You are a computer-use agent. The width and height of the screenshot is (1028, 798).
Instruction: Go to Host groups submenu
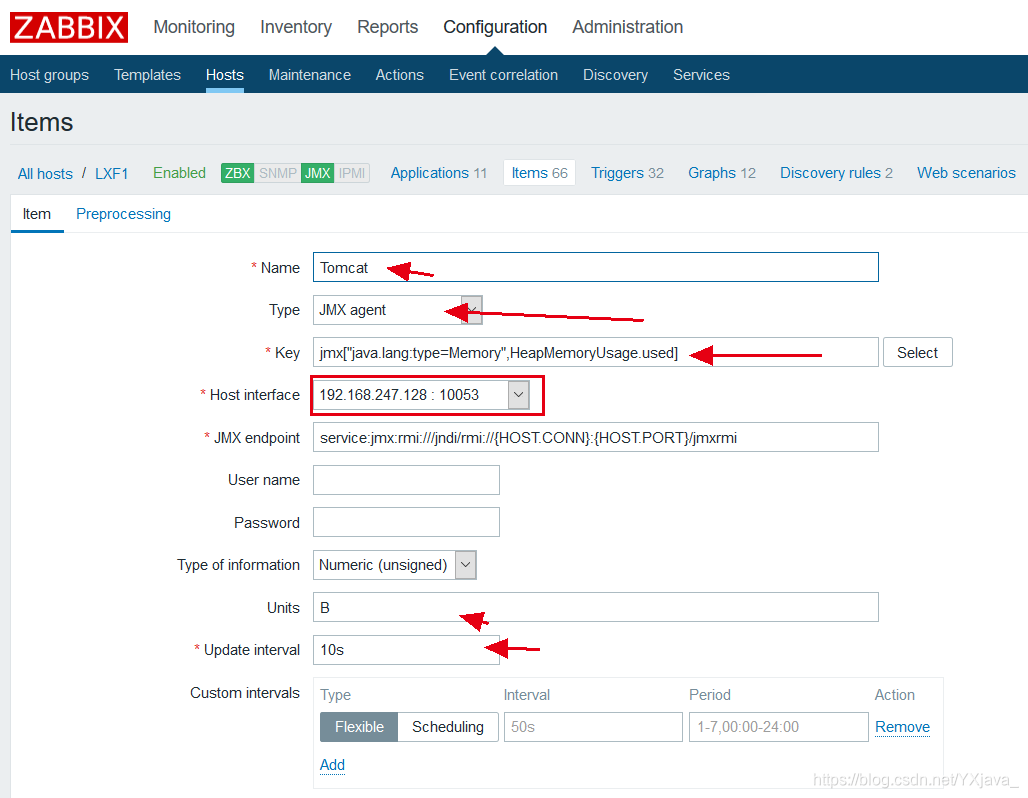tap(49, 75)
